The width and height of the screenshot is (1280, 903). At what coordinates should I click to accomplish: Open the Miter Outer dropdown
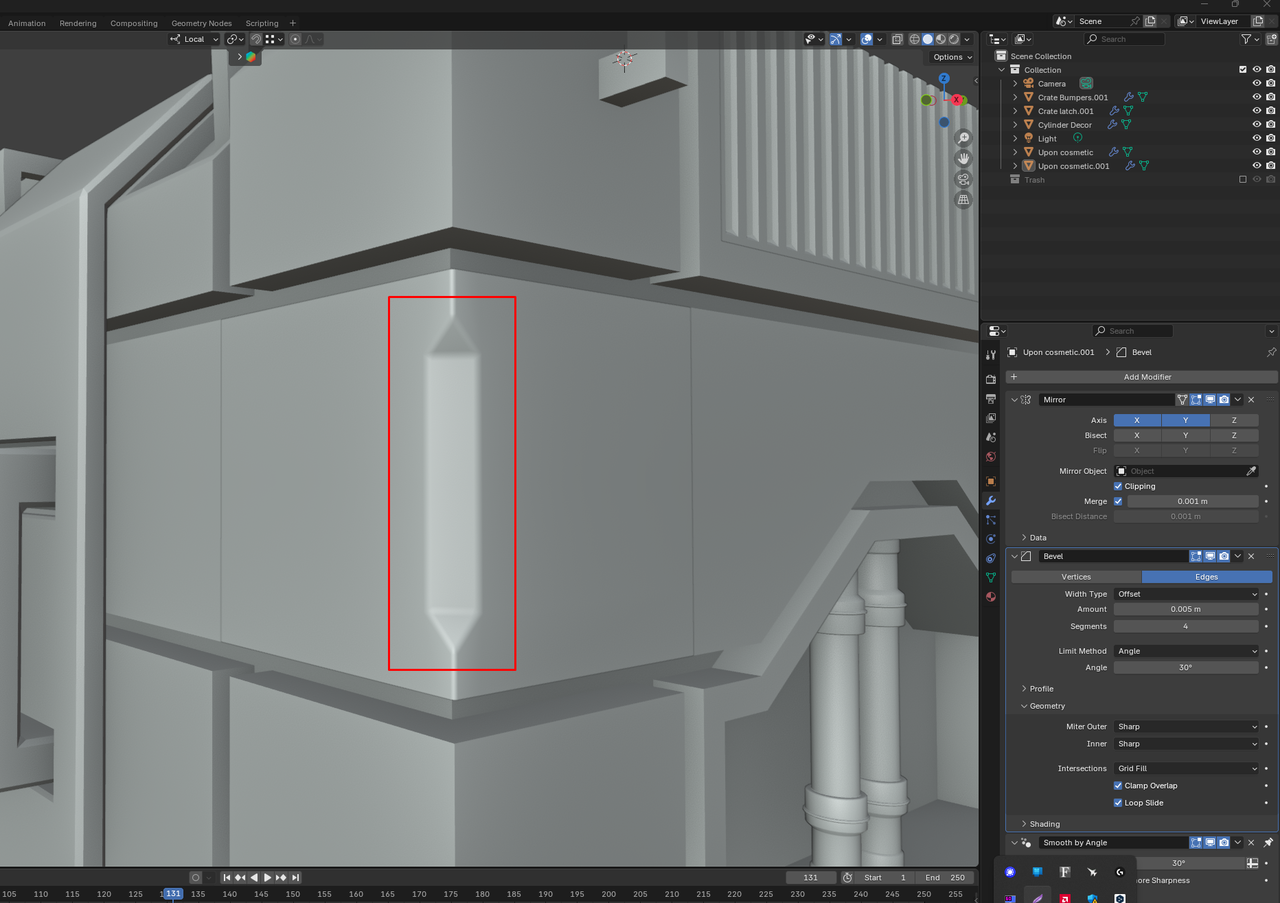point(1186,727)
